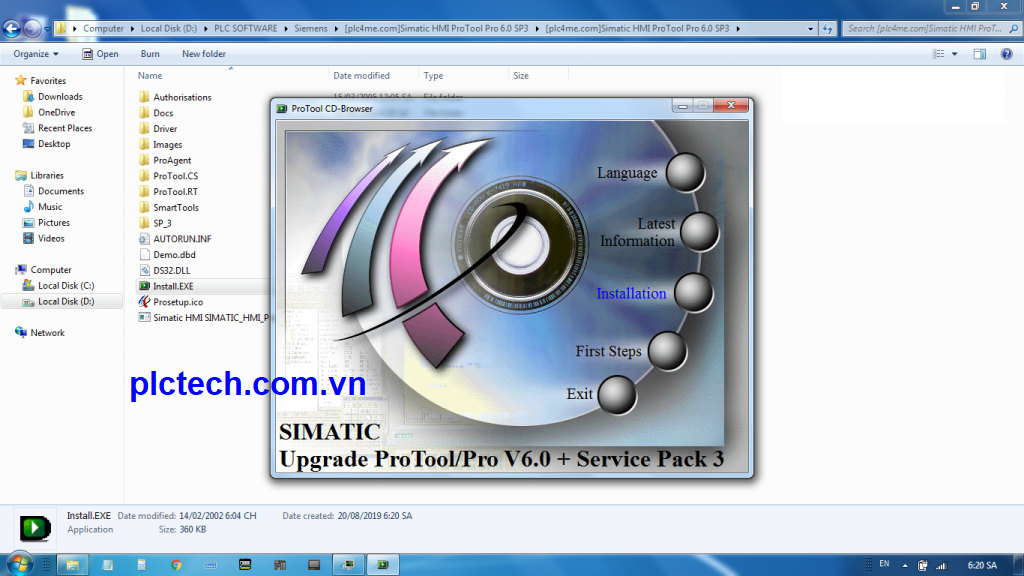Select the Prosetup.ico file
1024x576 pixels.
[x=171, y=302]
